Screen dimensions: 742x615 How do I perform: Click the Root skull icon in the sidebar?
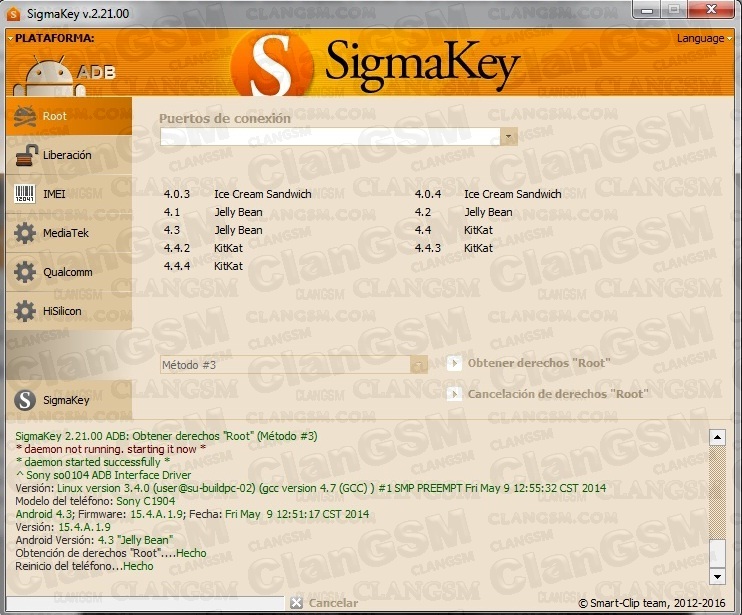coord(25,116)
